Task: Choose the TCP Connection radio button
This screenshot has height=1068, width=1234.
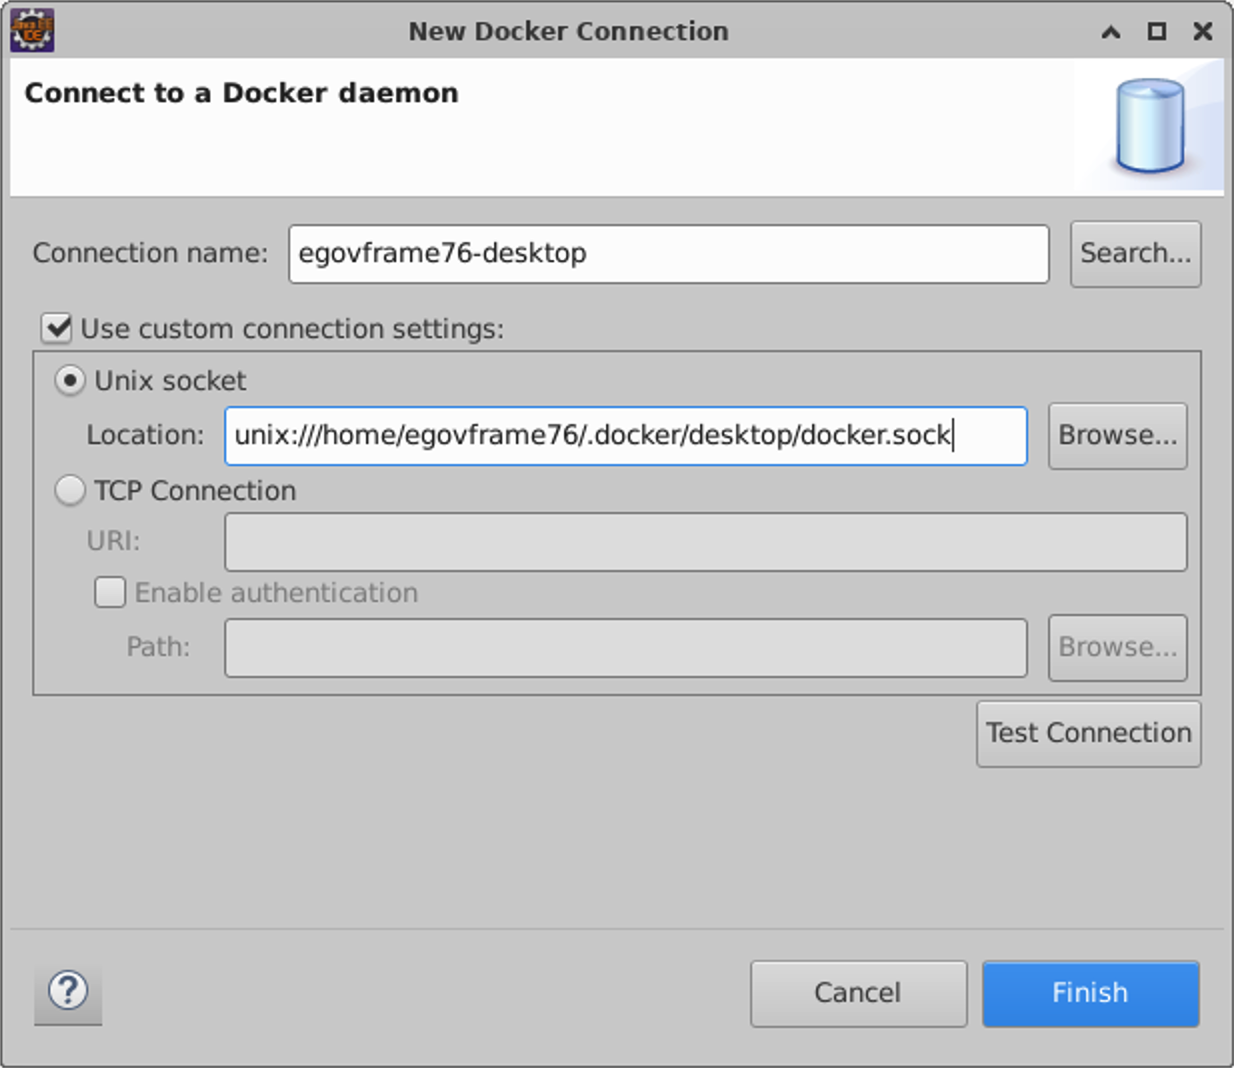Action: click(x=70, y=491)
